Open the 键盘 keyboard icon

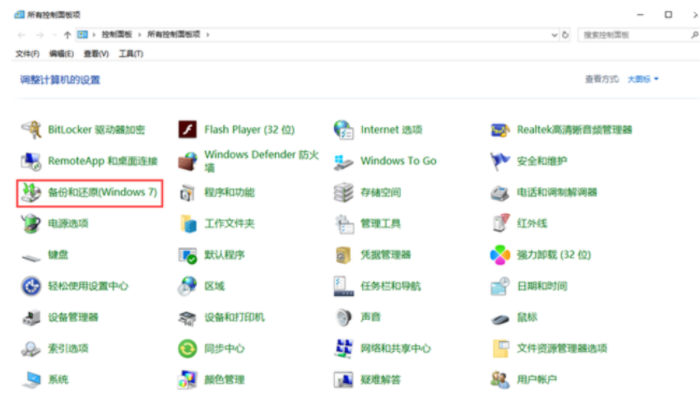pos(31,258)
